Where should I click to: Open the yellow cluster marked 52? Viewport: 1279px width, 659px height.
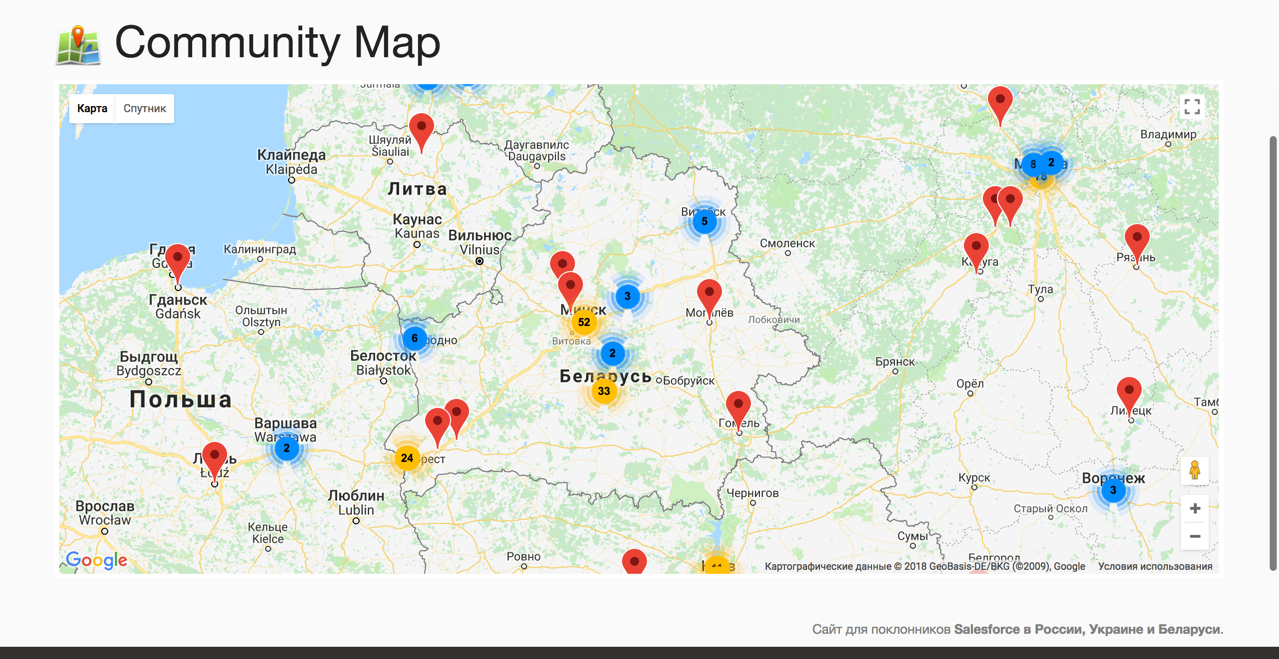click(x=584, y=322)
